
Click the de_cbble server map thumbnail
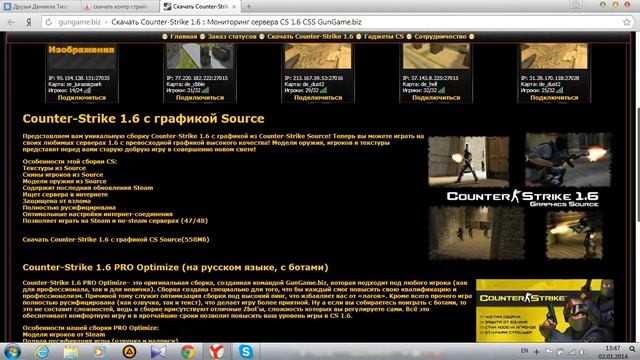click(200, 56)
